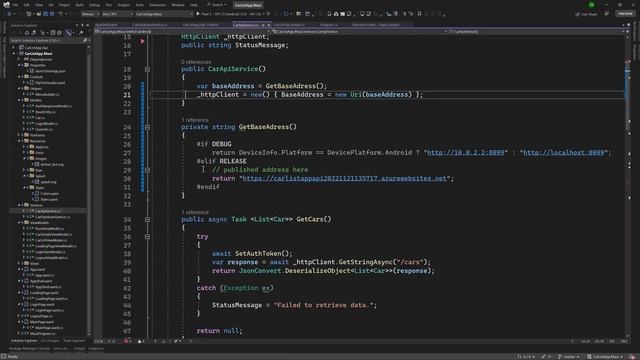
Task: Click the master branch status bar icon
Action: (x=560, y=356)
